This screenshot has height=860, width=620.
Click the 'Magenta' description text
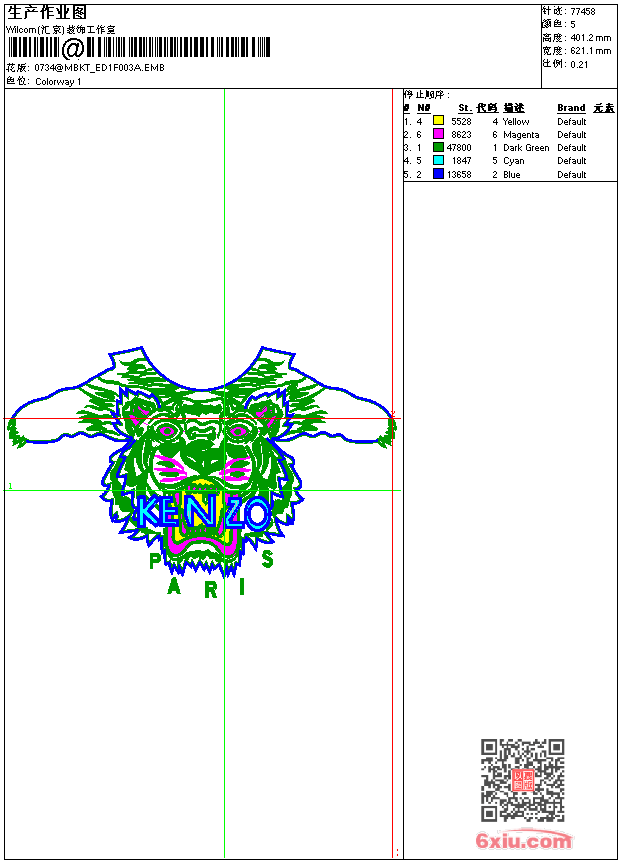[x=521, y=135]
